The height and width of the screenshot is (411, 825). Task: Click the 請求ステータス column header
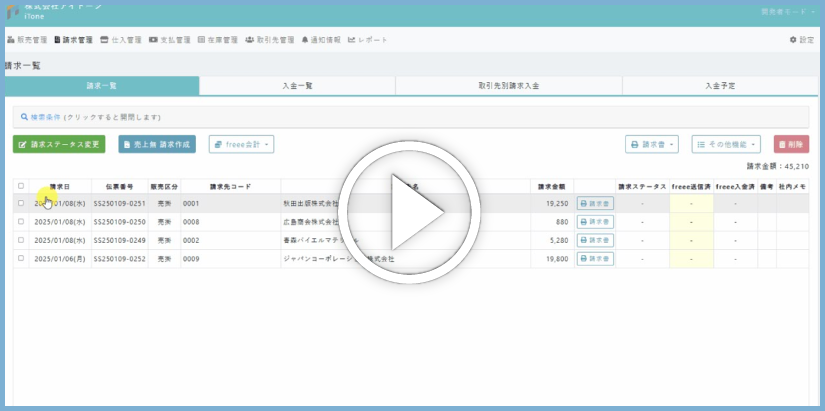[642, 186]
